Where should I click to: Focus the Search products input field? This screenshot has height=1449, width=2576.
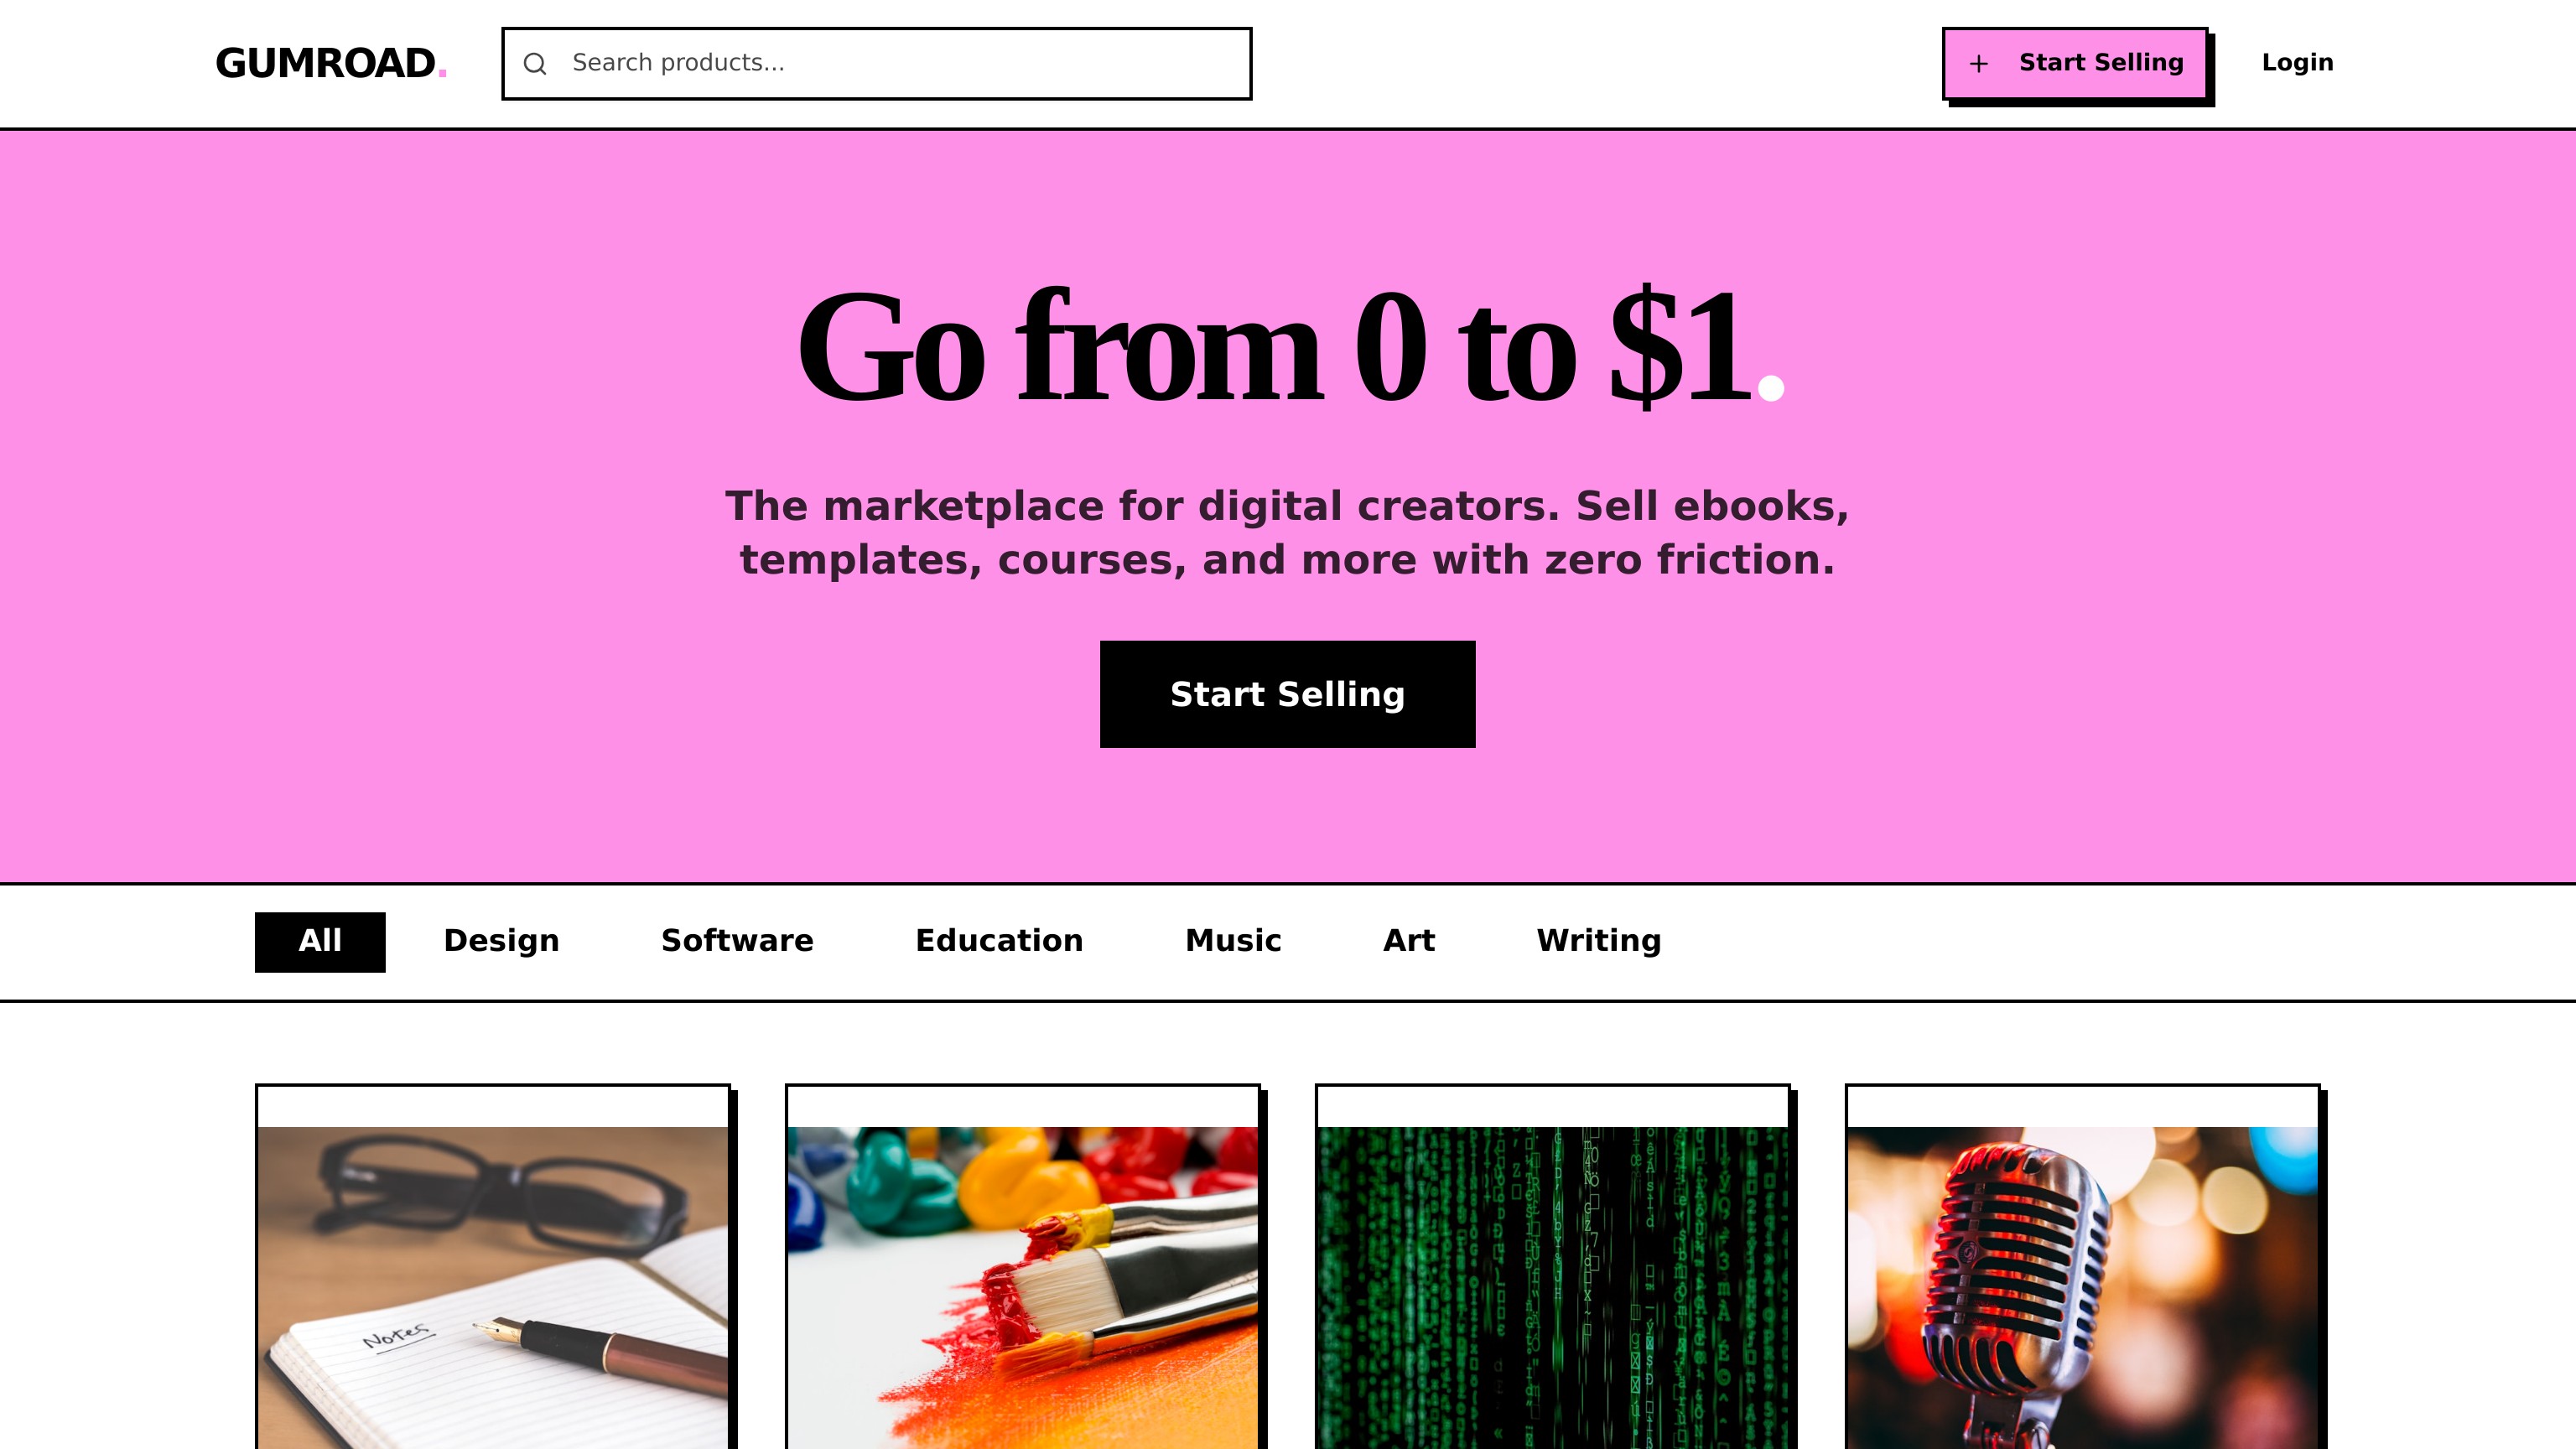[x=876, y=63]
